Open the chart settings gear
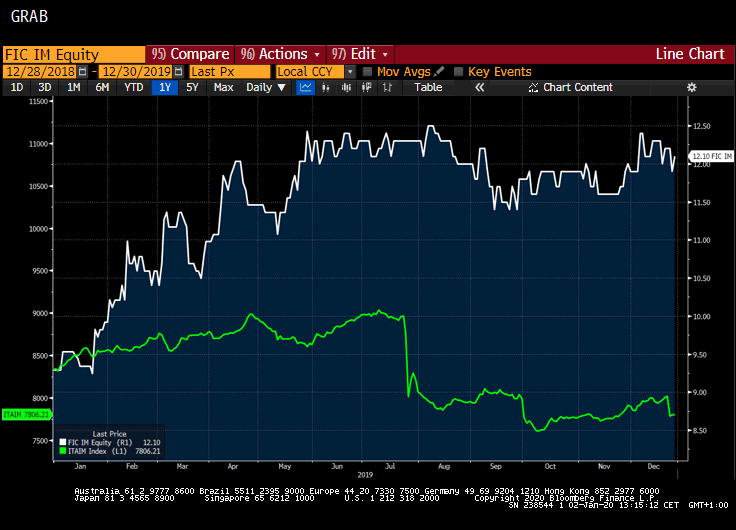Screen dimensions: 736x530 [691, 87]
